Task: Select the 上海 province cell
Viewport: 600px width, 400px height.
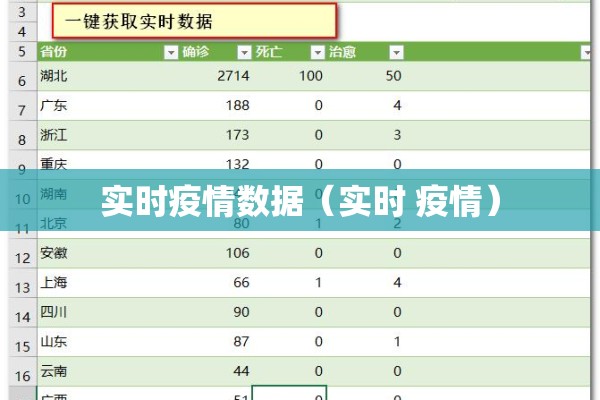Action: (108, 283)
